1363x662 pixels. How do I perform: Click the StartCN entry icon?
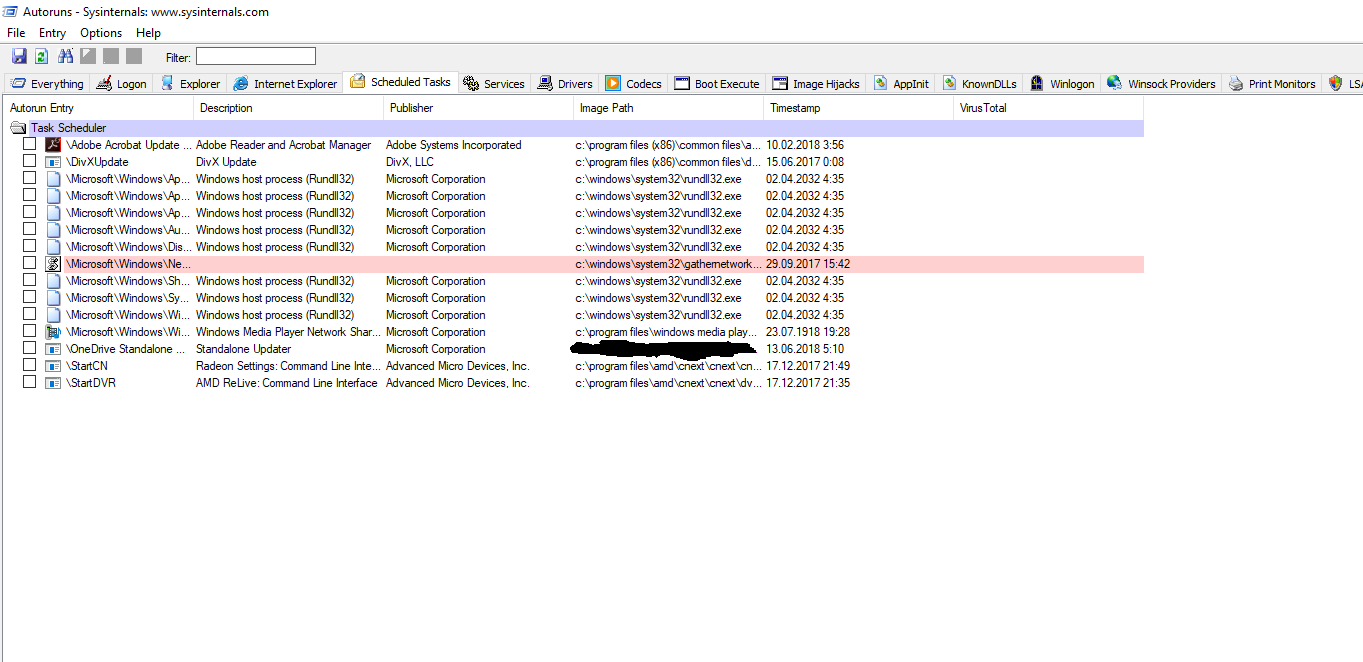coord(53,366)
